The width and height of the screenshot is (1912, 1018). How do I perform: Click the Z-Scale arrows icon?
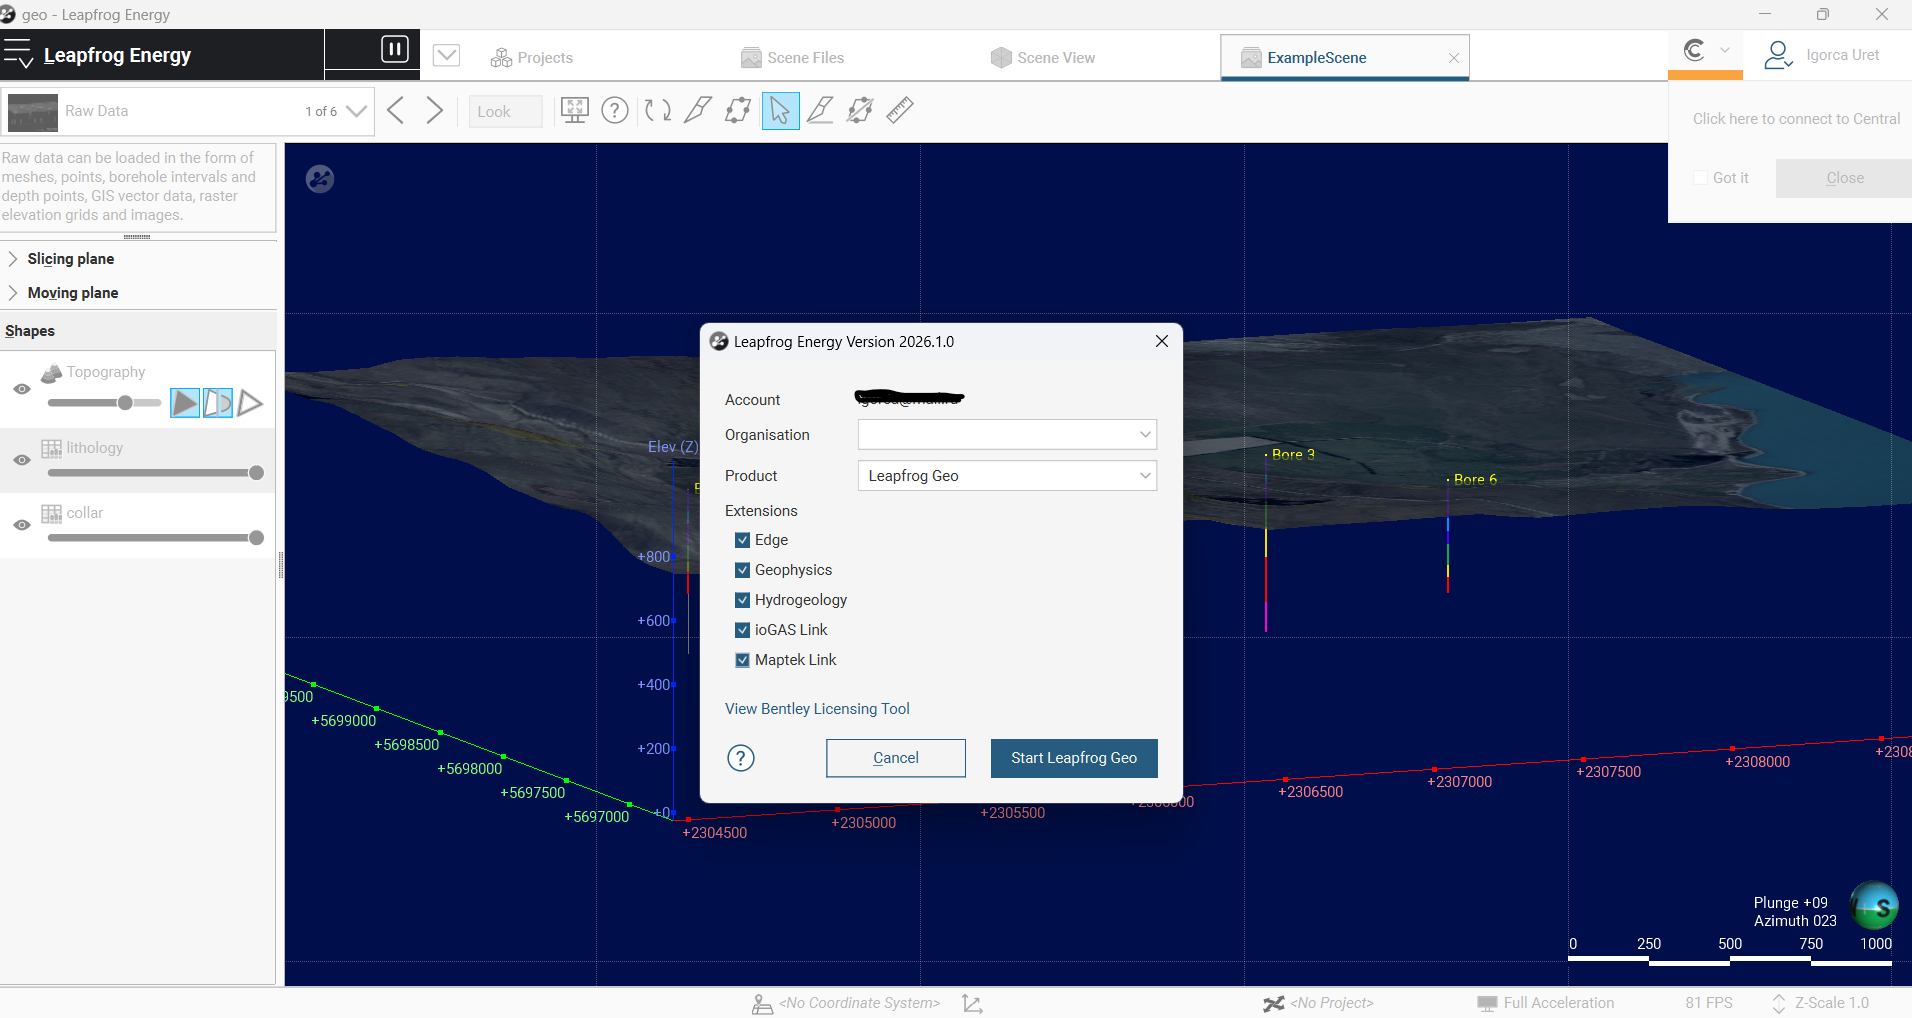click(x=1779, y=1003)
